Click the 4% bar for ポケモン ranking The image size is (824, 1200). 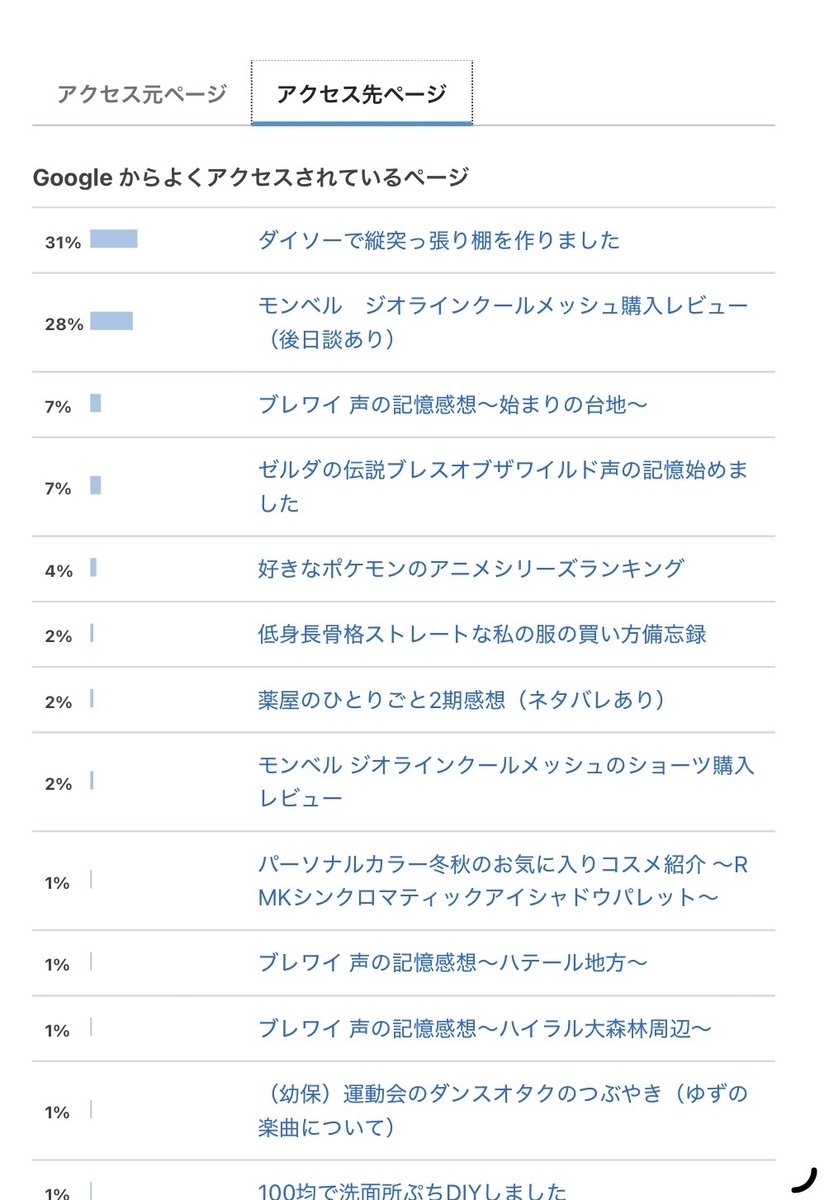point(94,568)
